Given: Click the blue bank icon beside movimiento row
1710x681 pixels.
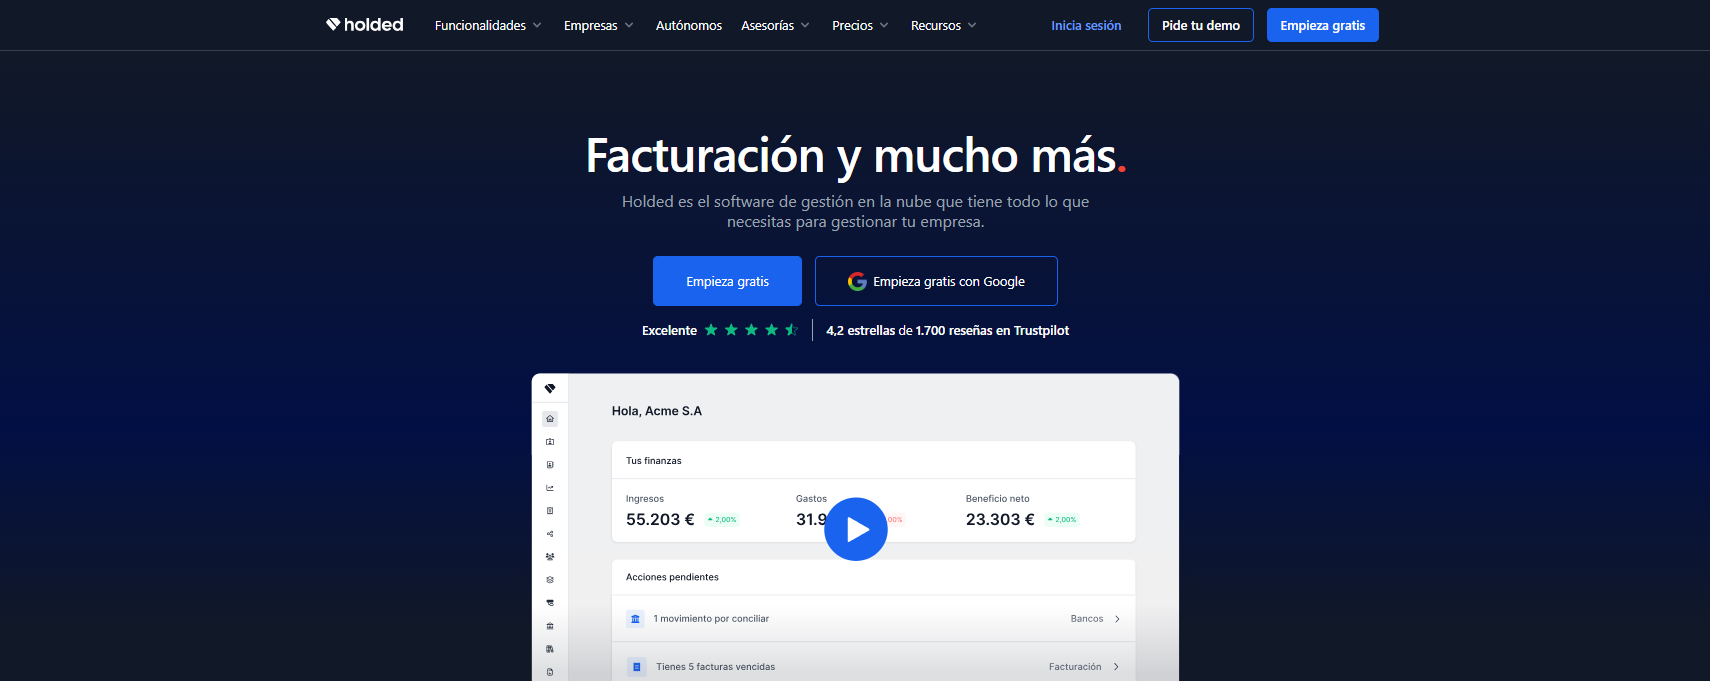Looking at the screenshot, I should pos(635,619).
